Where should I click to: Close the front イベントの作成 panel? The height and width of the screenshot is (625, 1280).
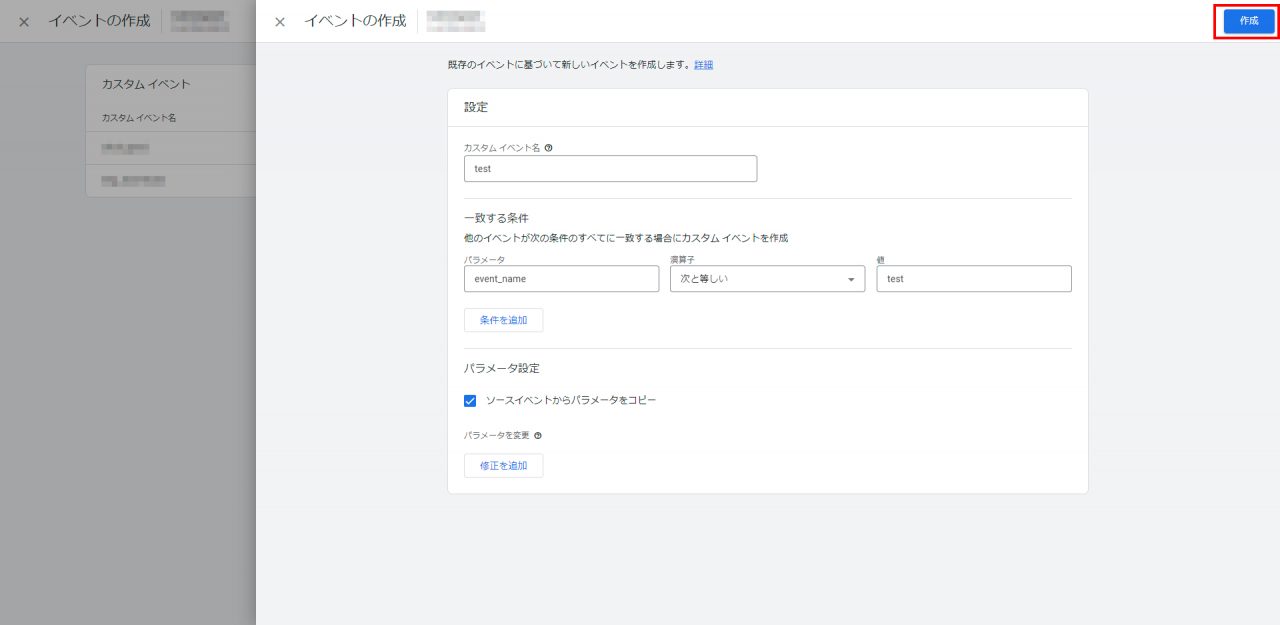[280, 22]
